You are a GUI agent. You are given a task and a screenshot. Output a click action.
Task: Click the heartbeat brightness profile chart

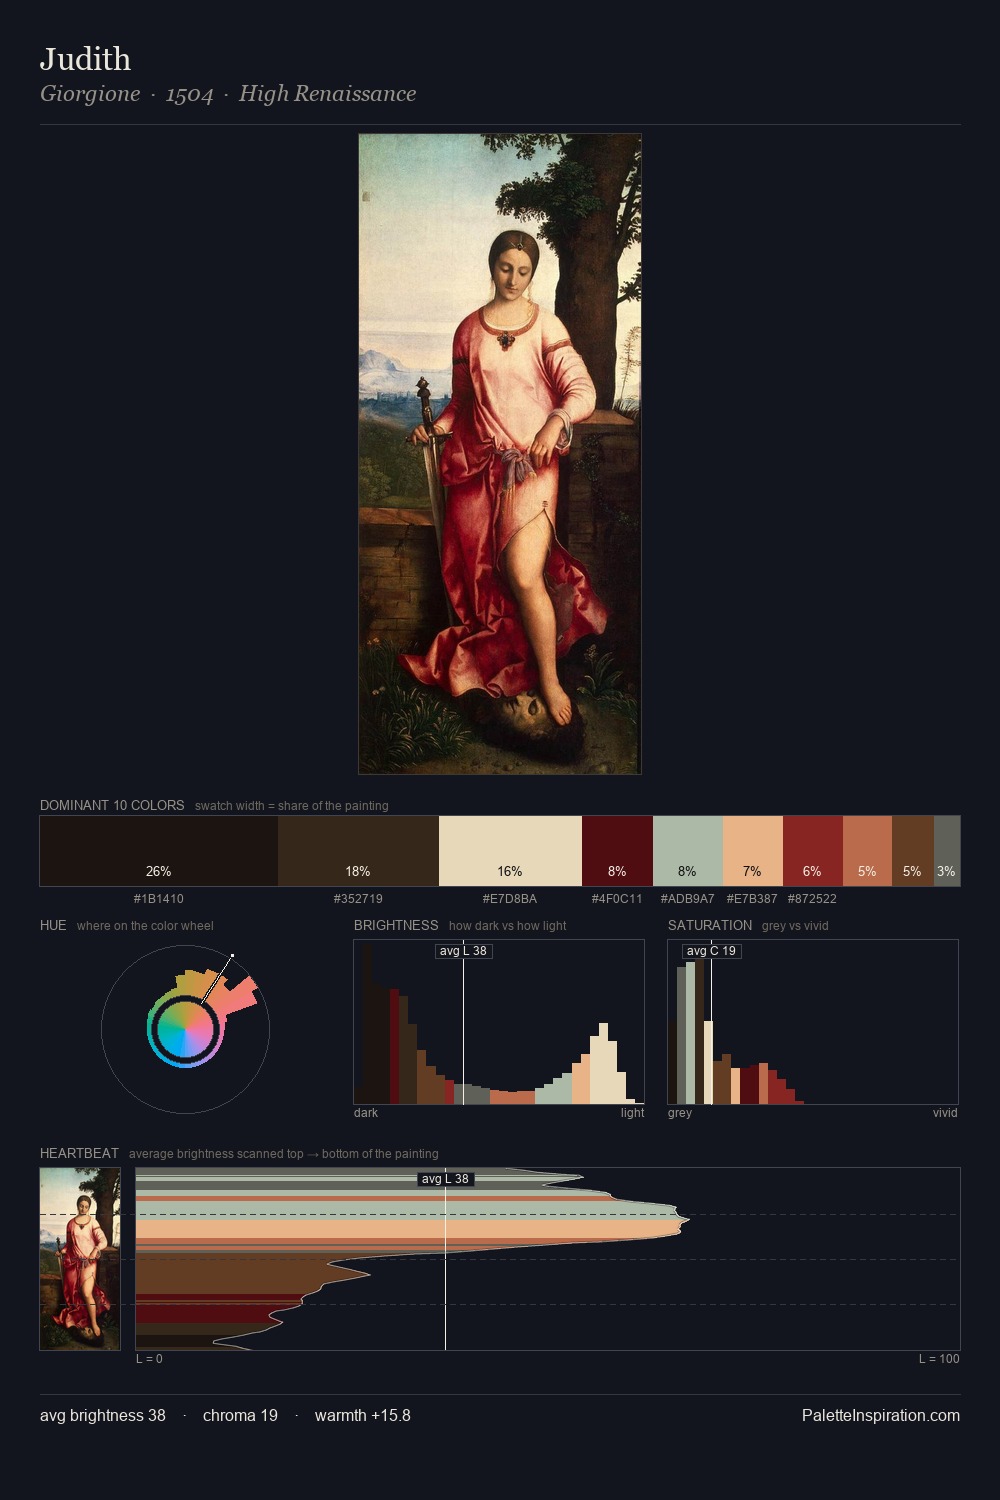point(548,1259)
